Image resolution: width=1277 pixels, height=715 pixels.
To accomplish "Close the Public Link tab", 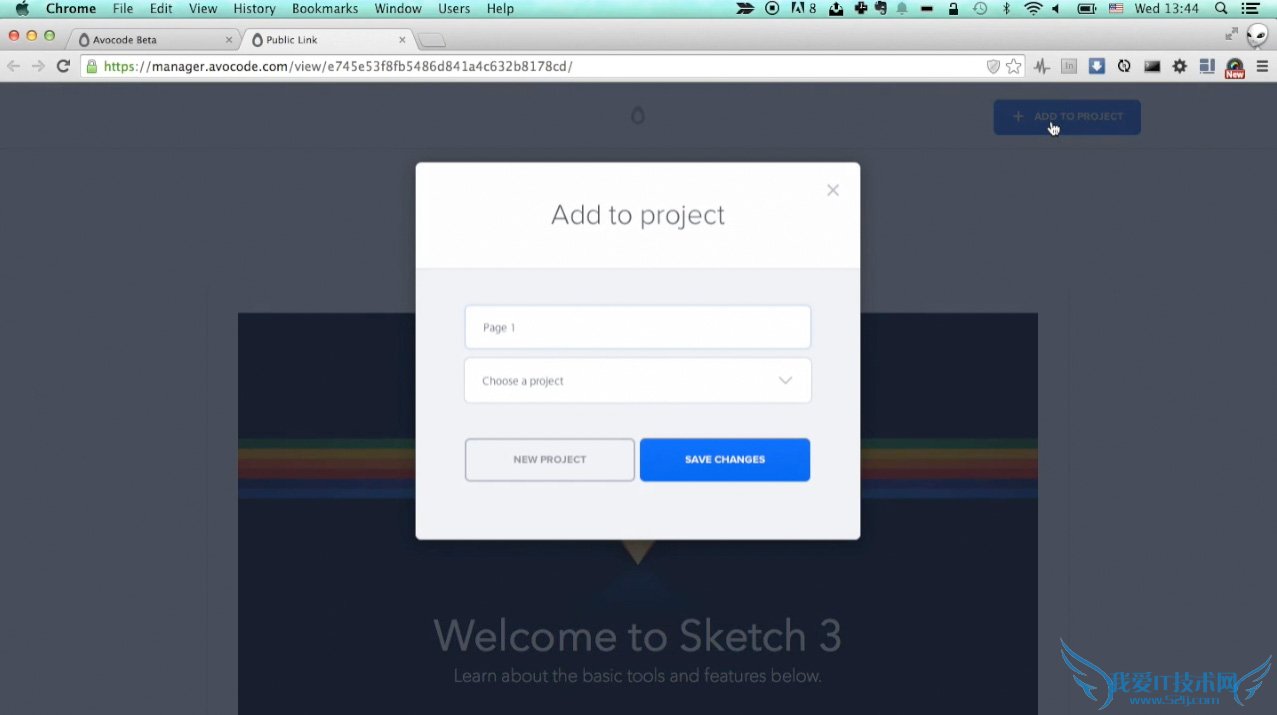I will (x=403, y=40).
